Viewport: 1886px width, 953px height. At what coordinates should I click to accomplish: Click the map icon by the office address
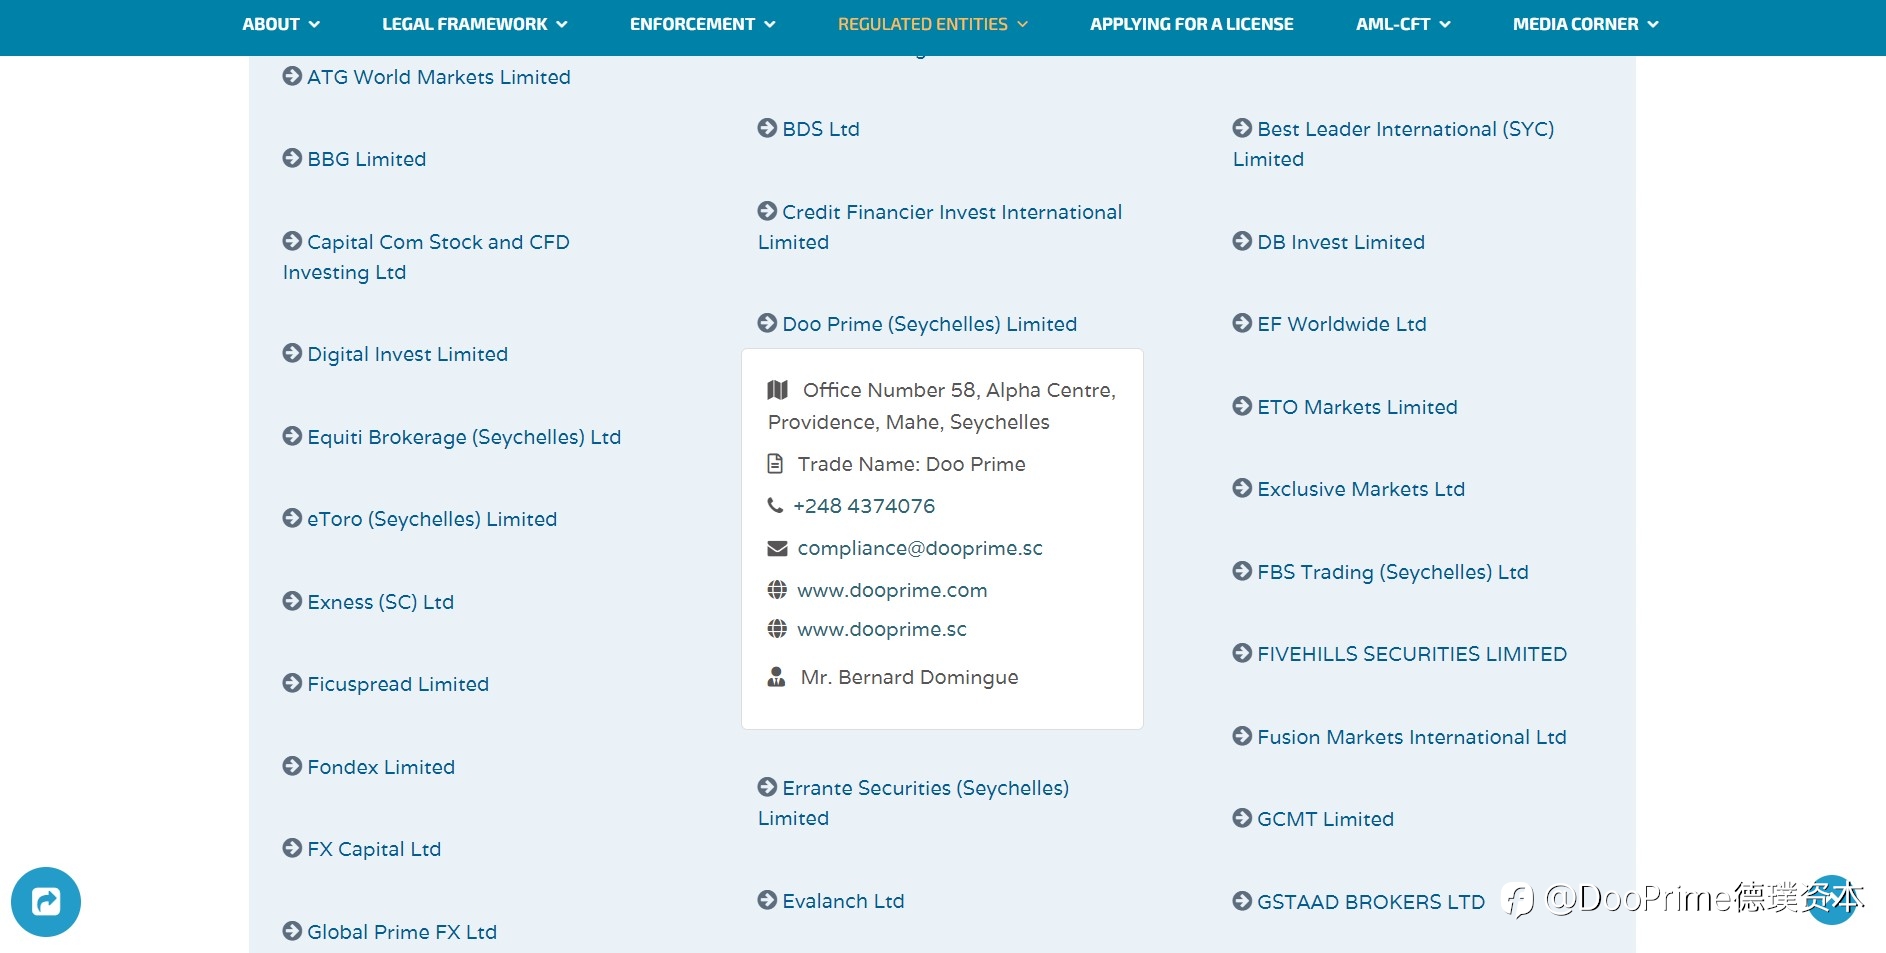pos(778,390)
